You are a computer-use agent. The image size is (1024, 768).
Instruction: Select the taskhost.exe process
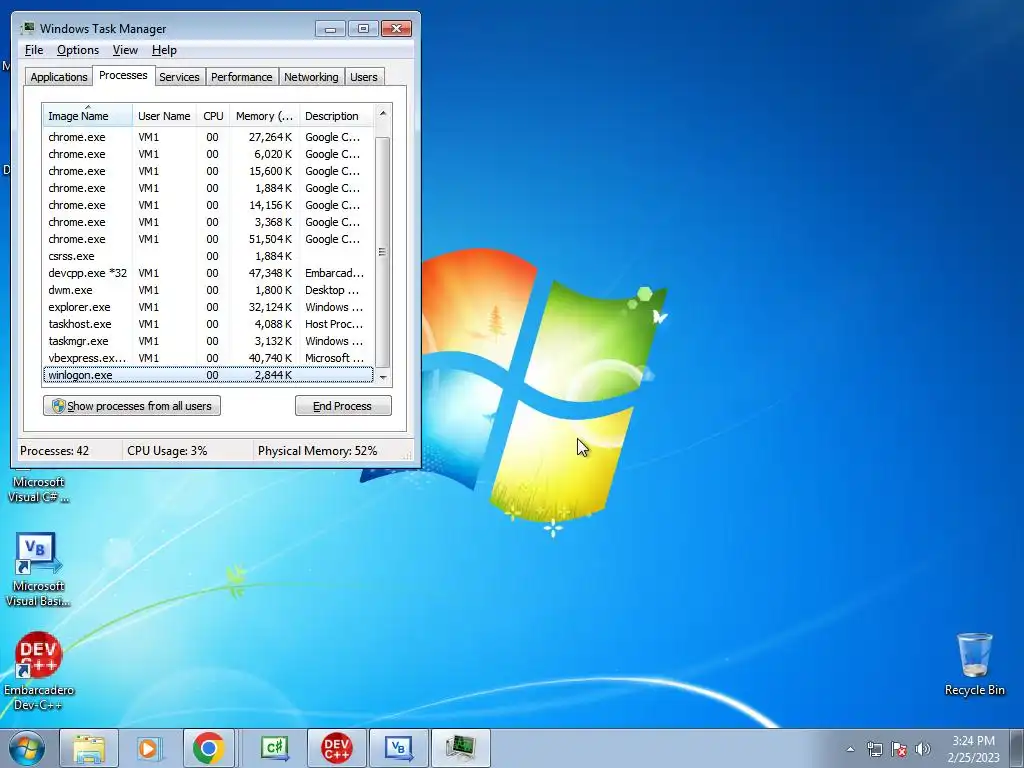208,324
